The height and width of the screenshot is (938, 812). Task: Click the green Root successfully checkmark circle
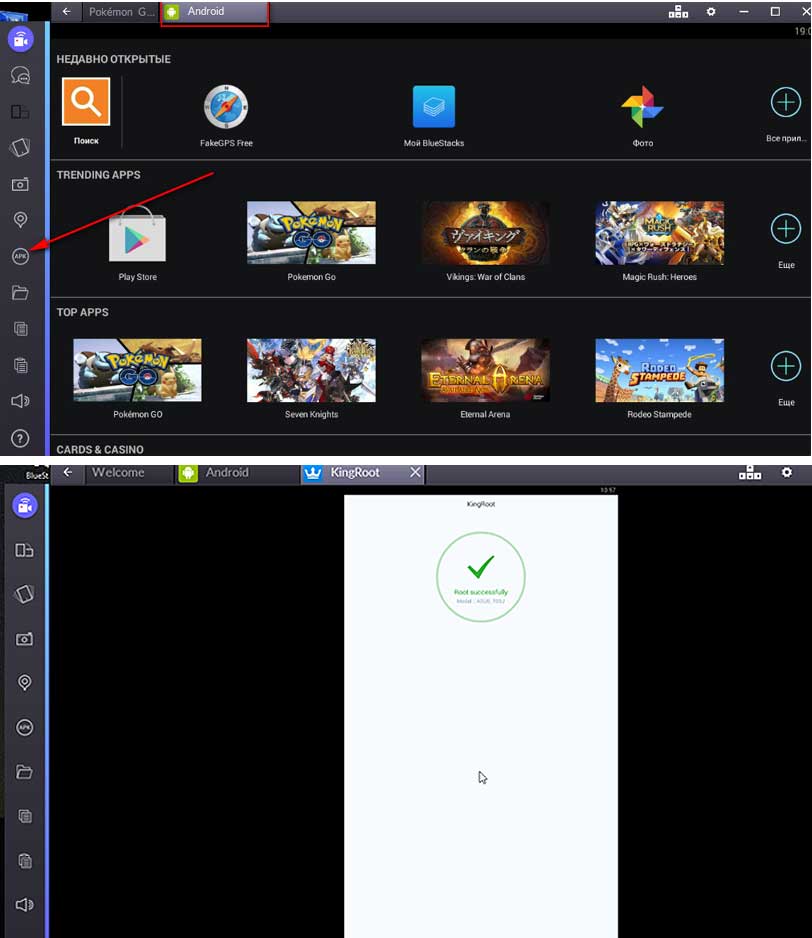point(480,577)
